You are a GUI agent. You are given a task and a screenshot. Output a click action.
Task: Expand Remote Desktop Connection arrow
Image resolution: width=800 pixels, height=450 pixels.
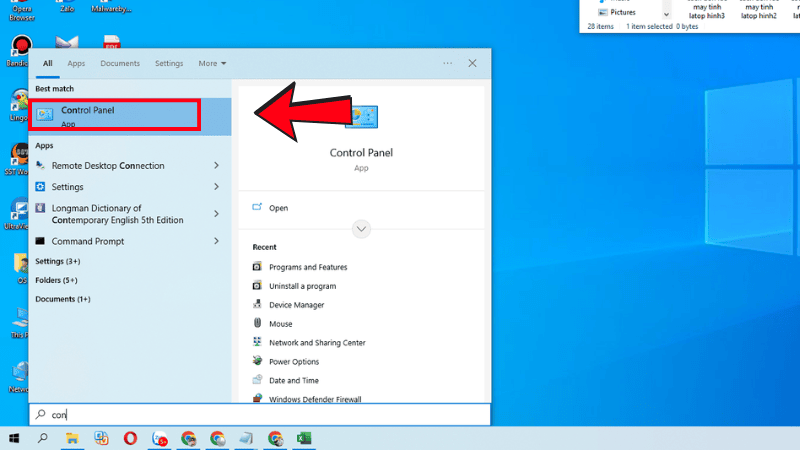(x=216, y=166)
